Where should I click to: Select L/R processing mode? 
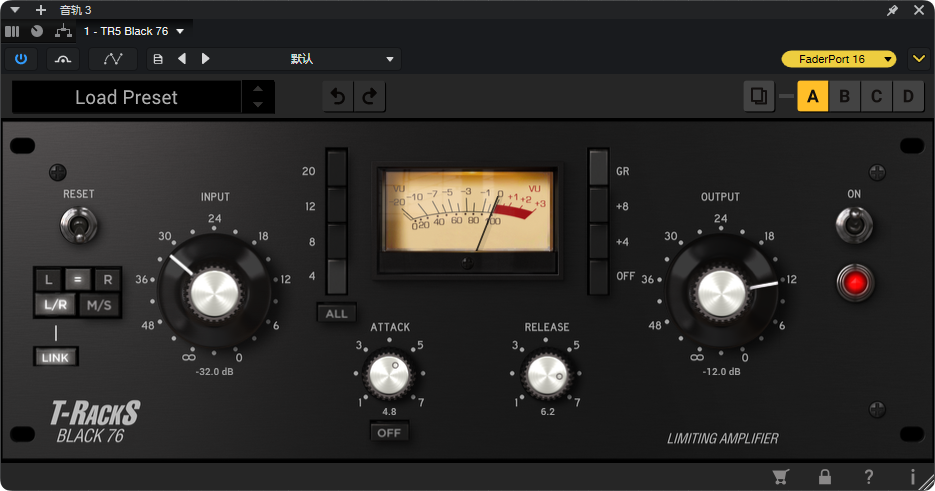(55, 305)
